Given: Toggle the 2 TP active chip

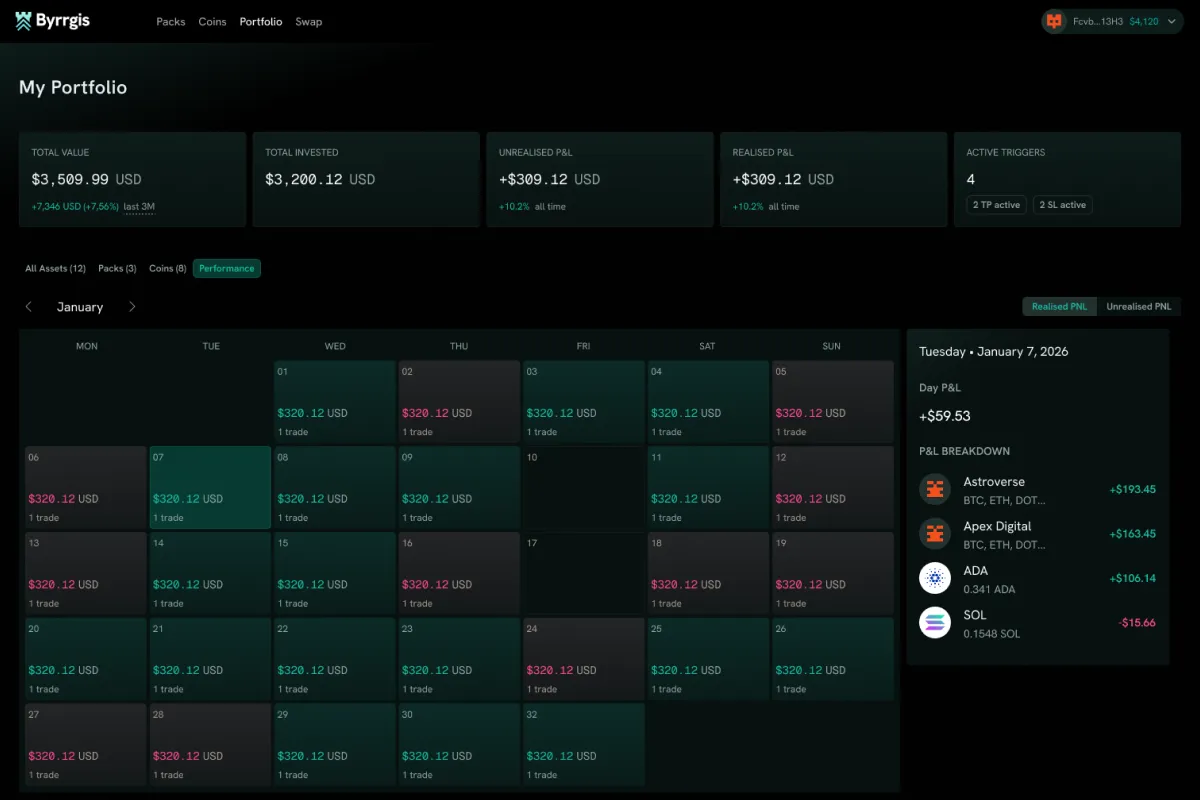Looking at the screenshot, I should [x=996, y=205].
